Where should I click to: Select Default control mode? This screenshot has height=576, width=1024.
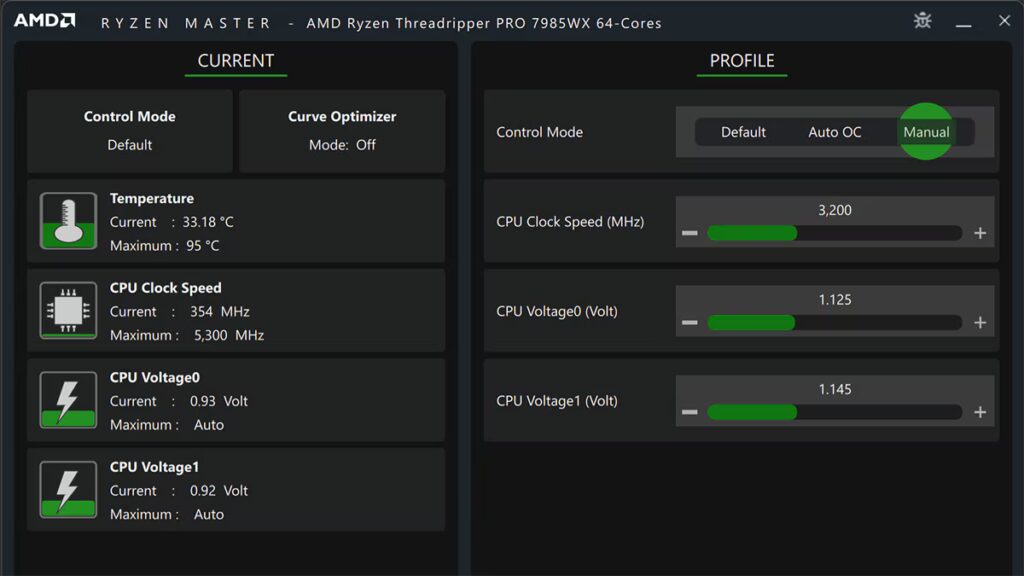743,131
